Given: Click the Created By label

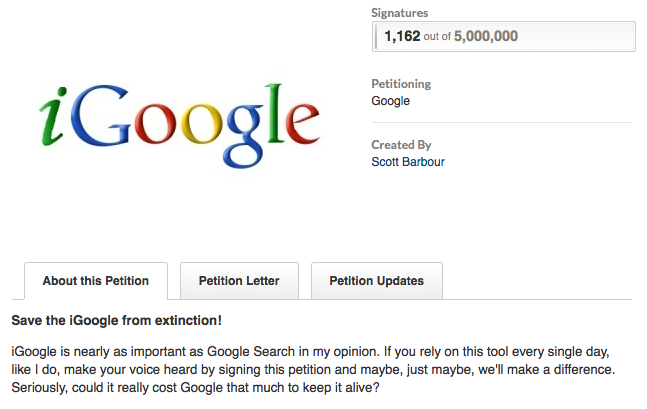Looking at the screenshot, I should [x=400, y=145].
